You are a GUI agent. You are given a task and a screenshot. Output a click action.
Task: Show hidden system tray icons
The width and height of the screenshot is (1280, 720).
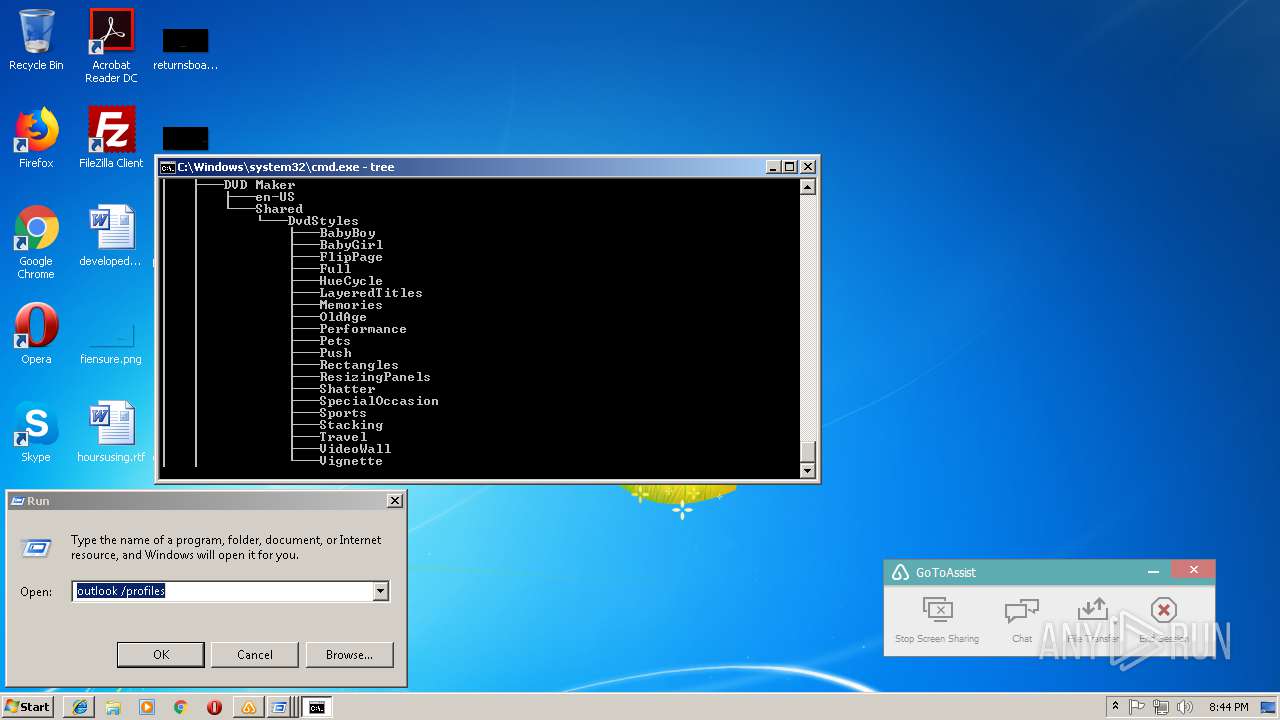1115,707
